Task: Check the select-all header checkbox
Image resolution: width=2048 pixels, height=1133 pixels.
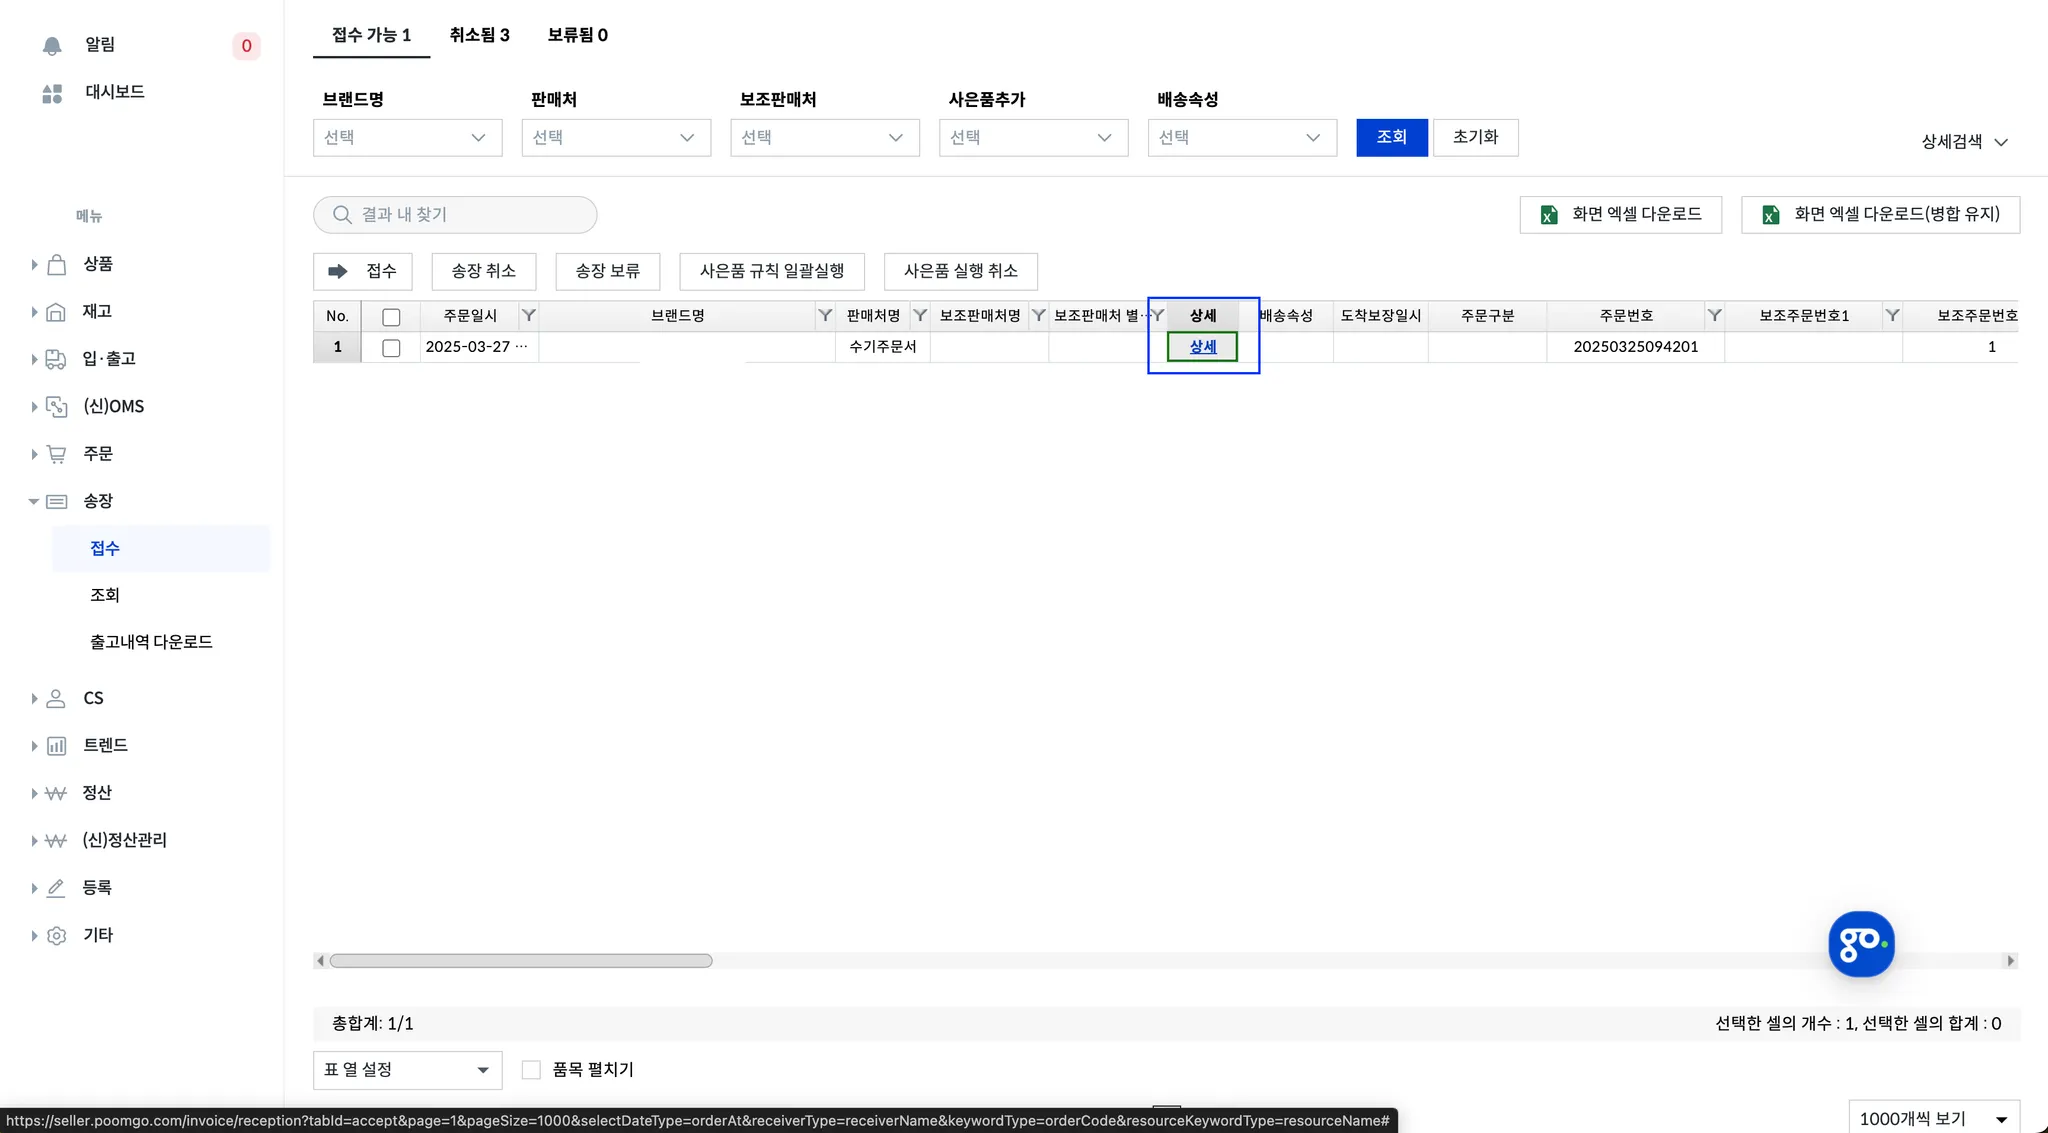Action: pyautogui.click(x=391, y=317)
